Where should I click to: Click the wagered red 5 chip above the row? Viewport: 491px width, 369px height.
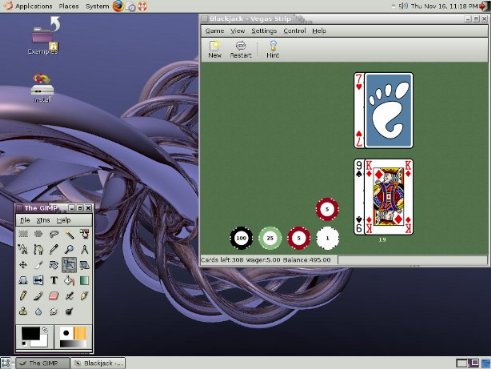327,209
